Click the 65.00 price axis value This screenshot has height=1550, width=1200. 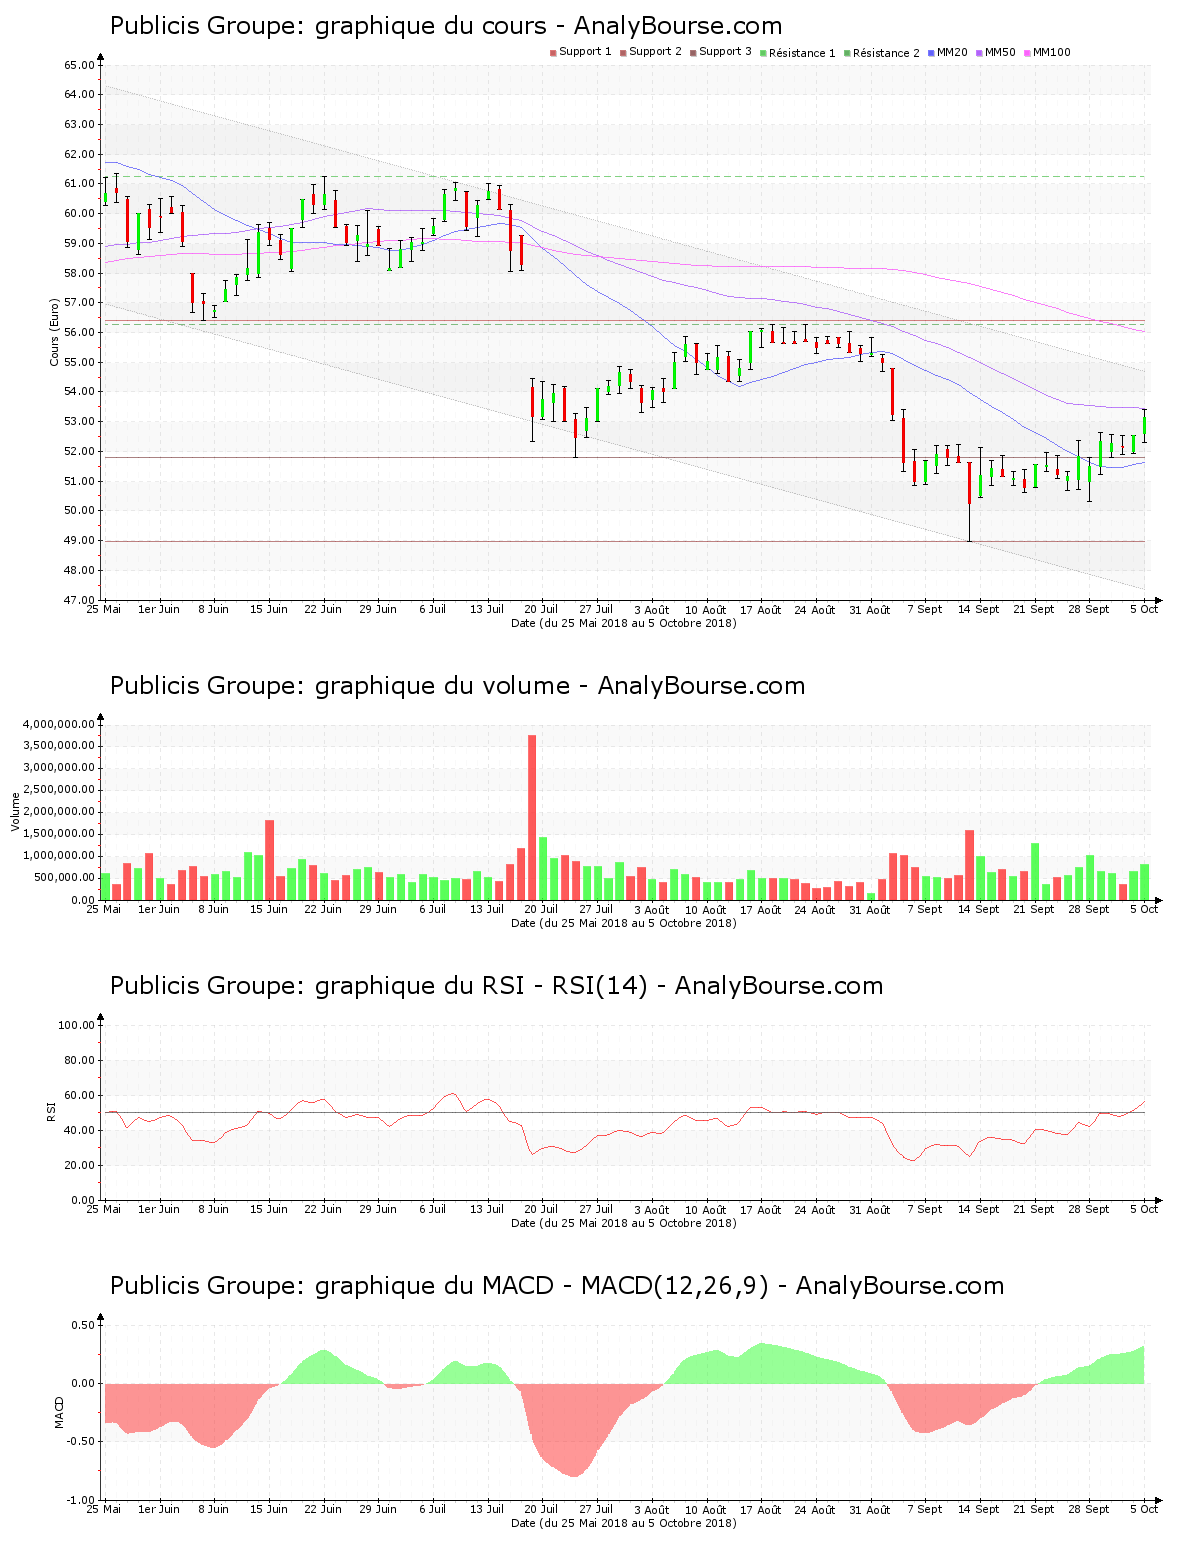[79, 65]
